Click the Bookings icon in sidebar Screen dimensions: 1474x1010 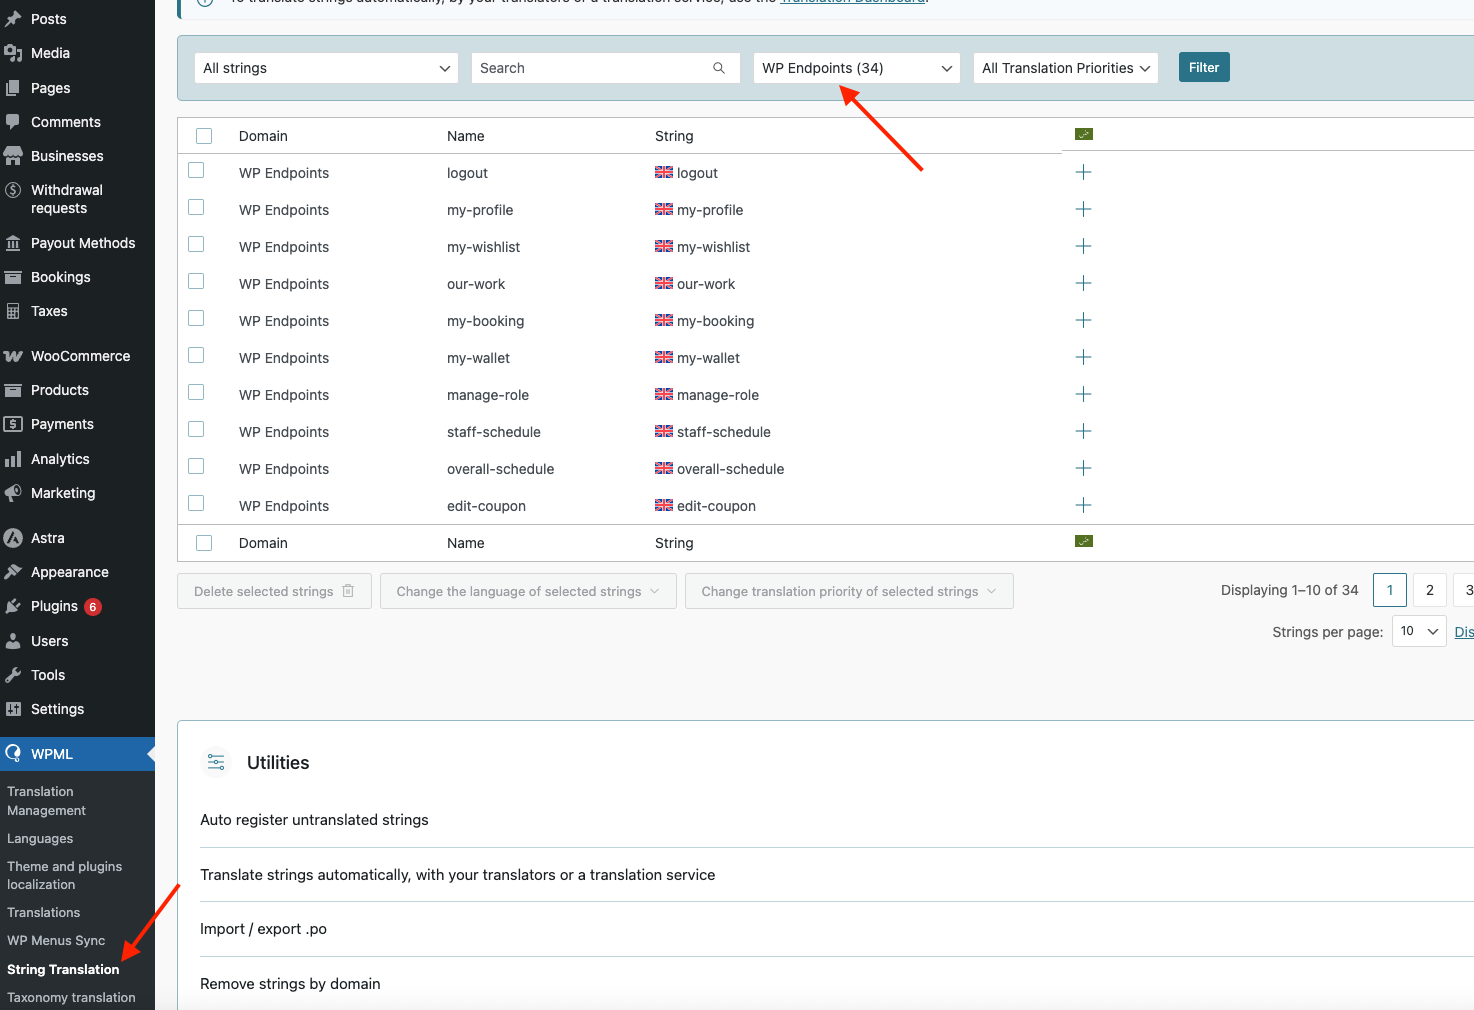coord(13,277)
